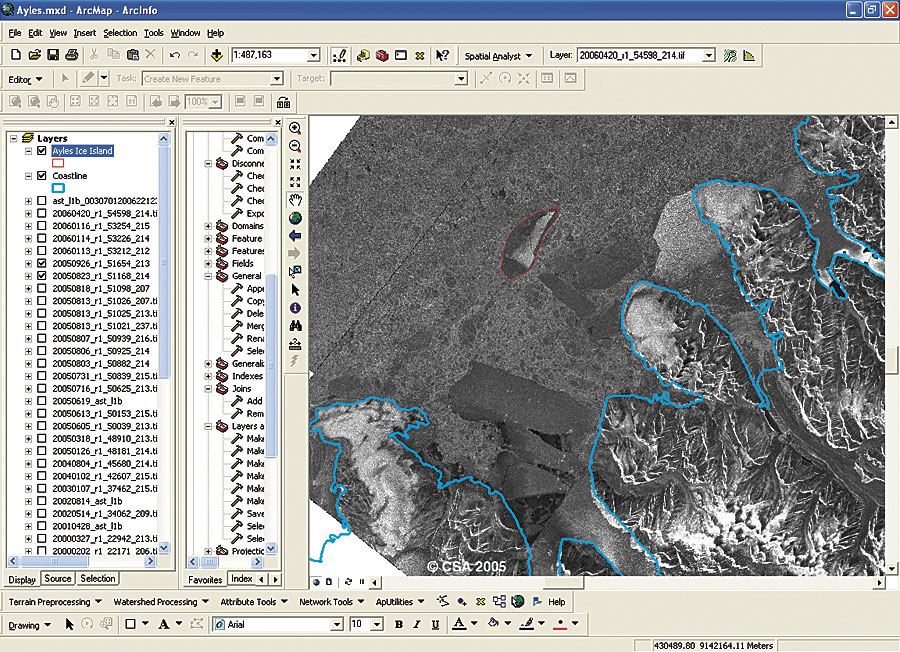This screenshot has width=900, height=652.
Task: Toggle visibility of 20050926_r1_51654_213 layer
Action: pos(41,263)
